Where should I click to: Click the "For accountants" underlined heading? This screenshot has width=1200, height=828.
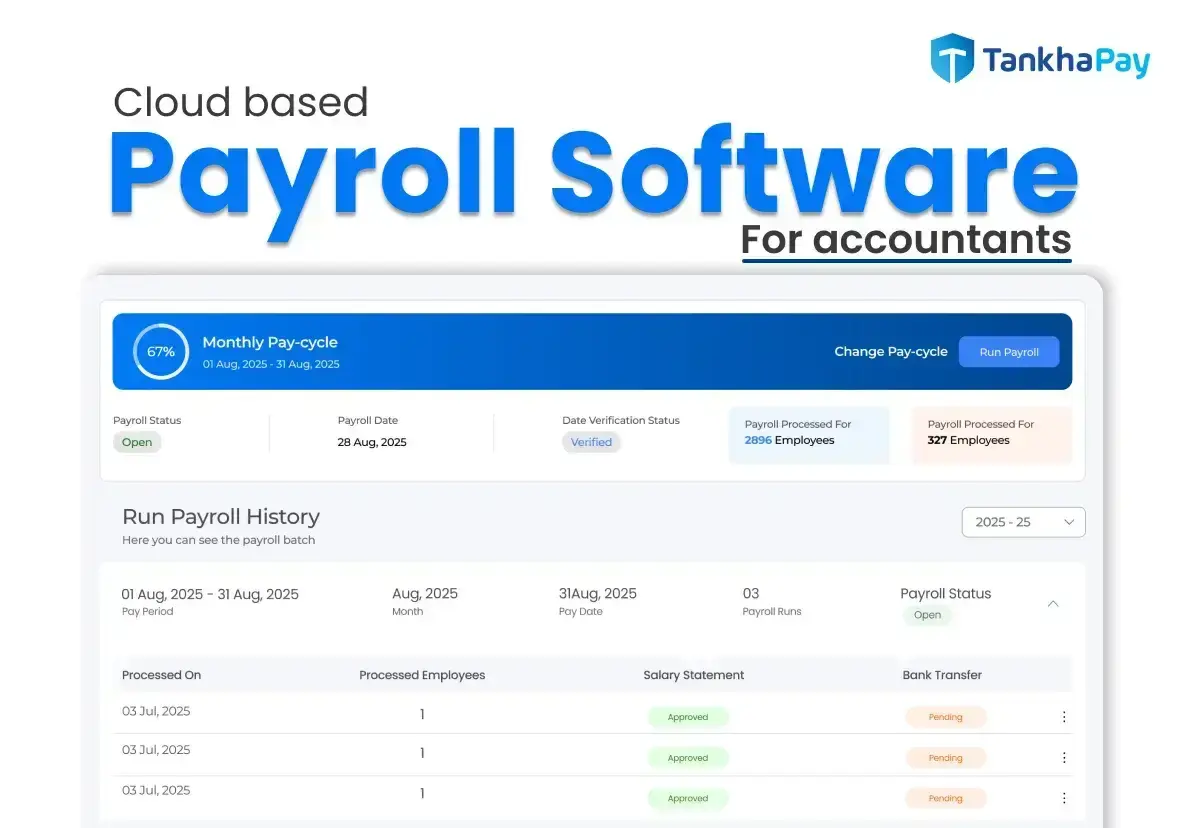[906, 240]
